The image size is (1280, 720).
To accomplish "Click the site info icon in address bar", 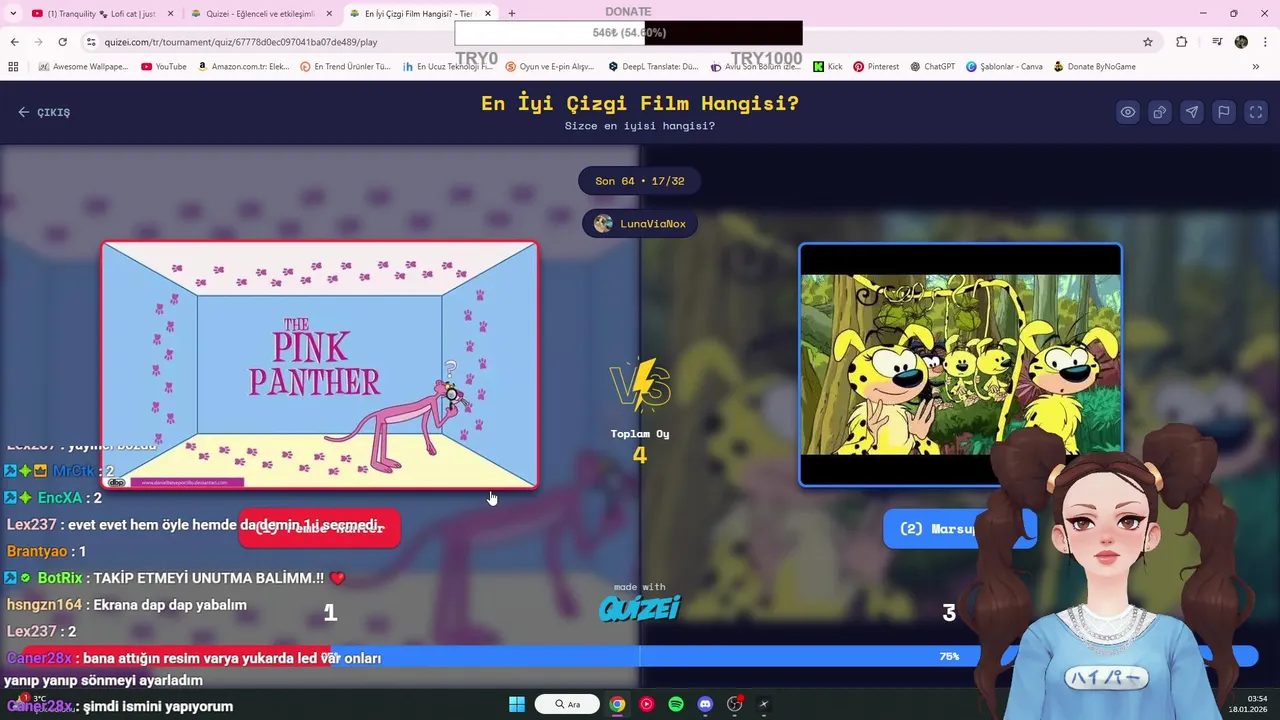I will 92,42.
